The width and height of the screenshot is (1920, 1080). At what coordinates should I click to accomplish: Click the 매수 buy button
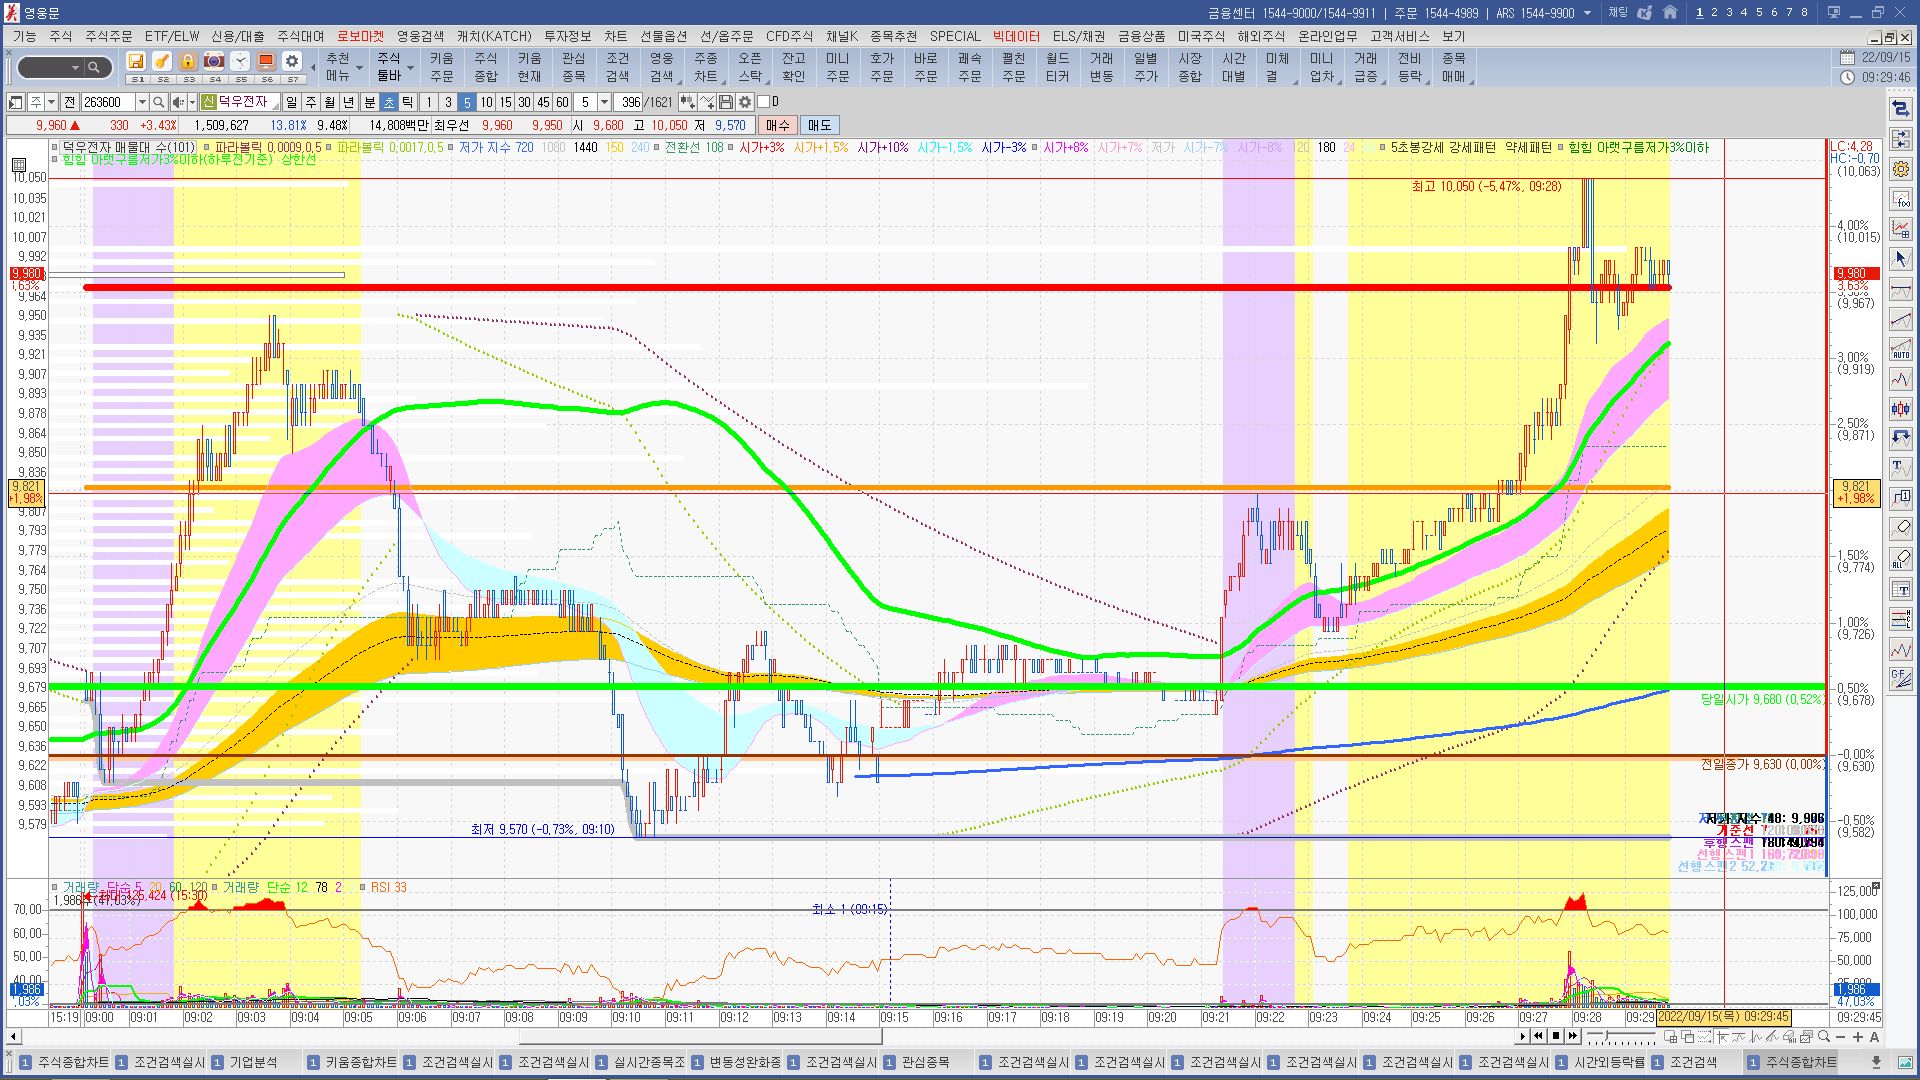pos(778,125)
